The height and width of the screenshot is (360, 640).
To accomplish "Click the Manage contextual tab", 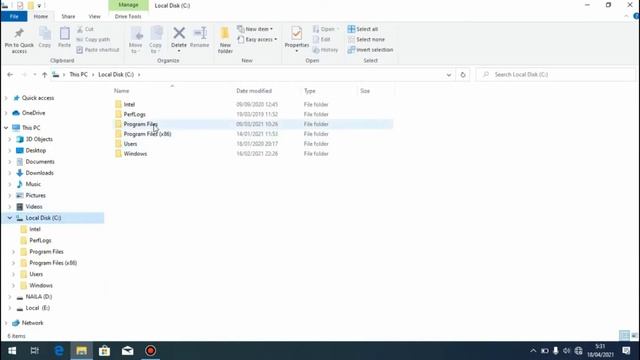I will coord(128,5).
